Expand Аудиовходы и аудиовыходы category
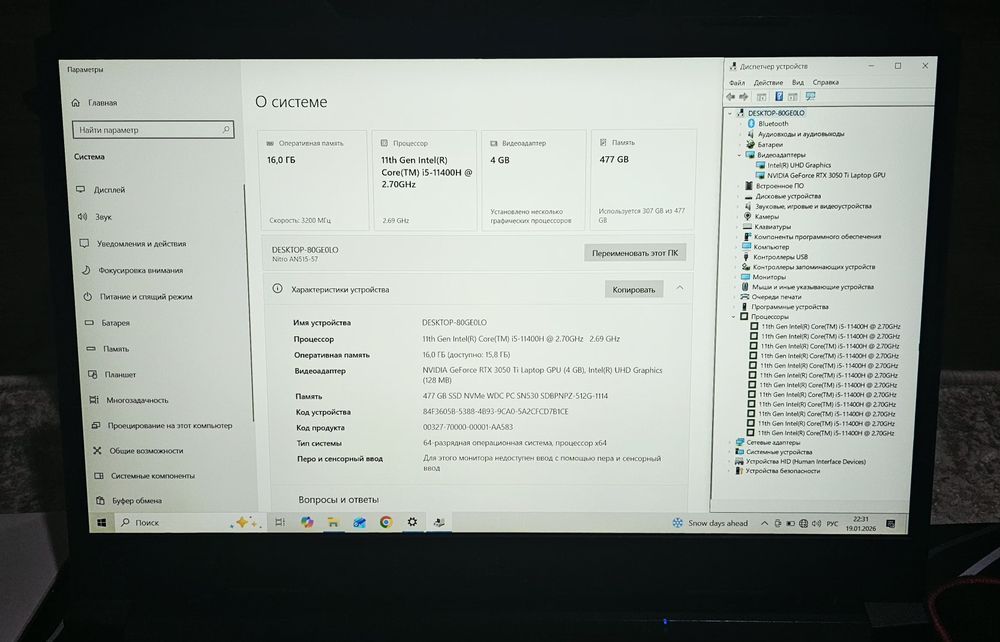Screen dimensions: 1000x642 (740, 135)
